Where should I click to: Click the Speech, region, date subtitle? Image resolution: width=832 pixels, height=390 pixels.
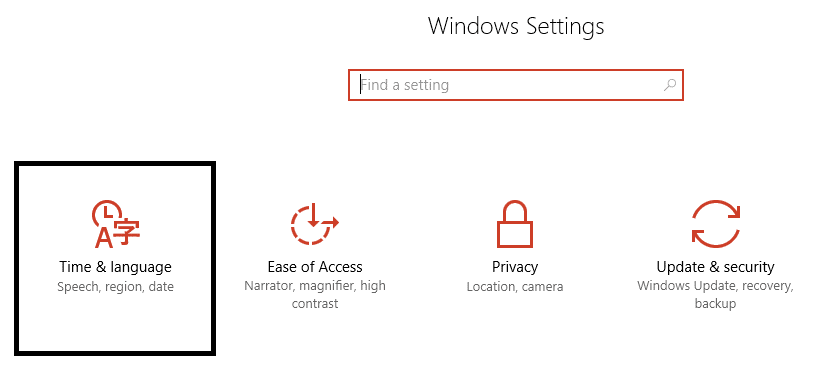[x=115, y=287]
